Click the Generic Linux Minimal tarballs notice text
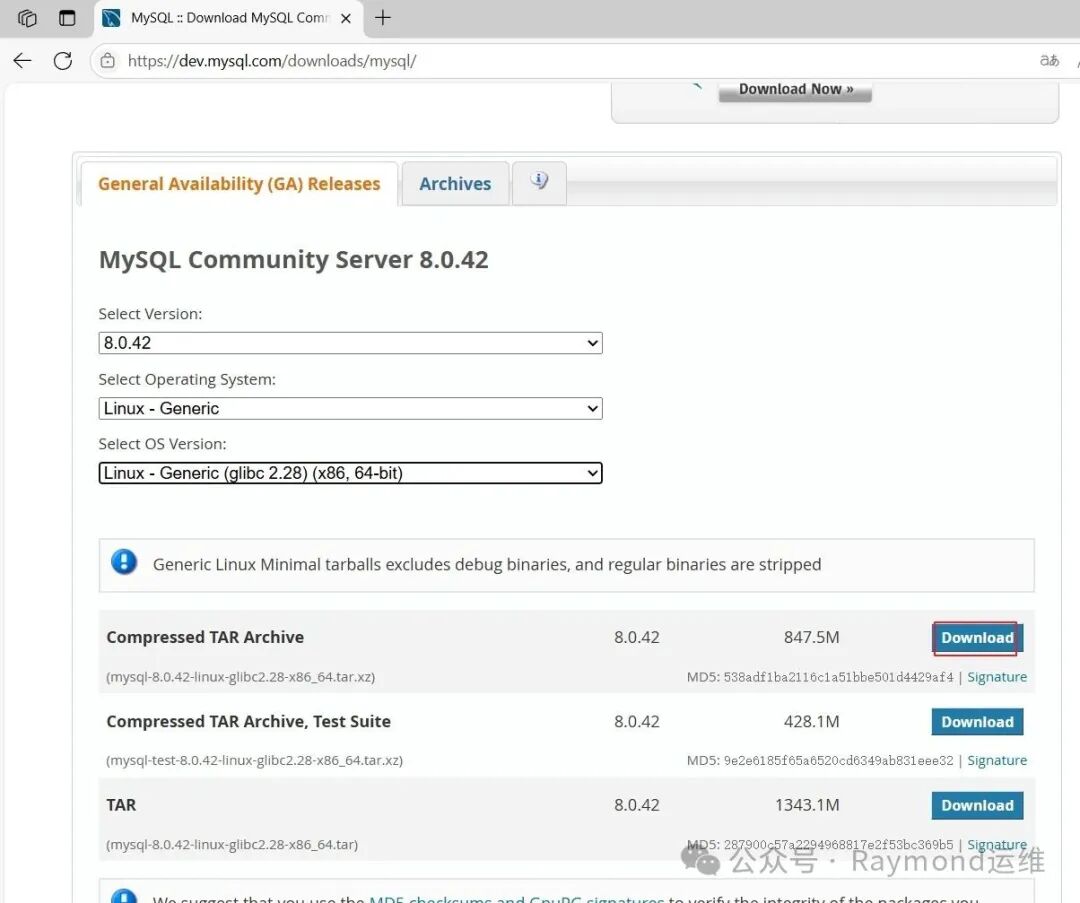This screenshot has width=1080, height=903. pos(487,565)
